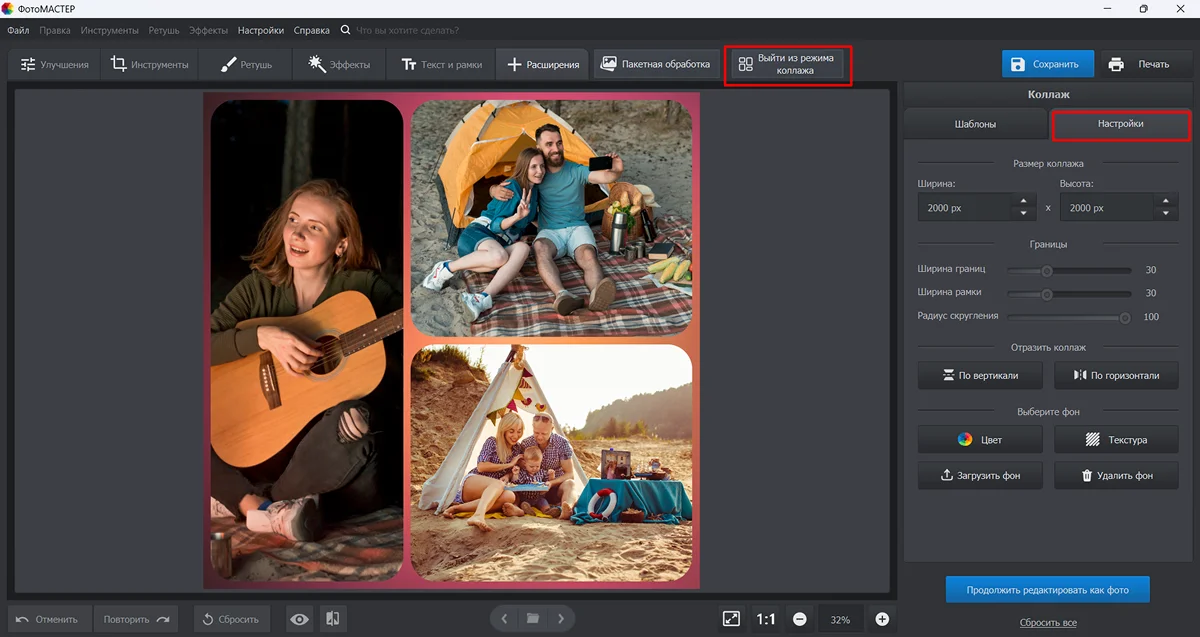Viewport: 1200px width, 637px height.
Task: Decrease collage height with down arrow
Action: 1165,214
